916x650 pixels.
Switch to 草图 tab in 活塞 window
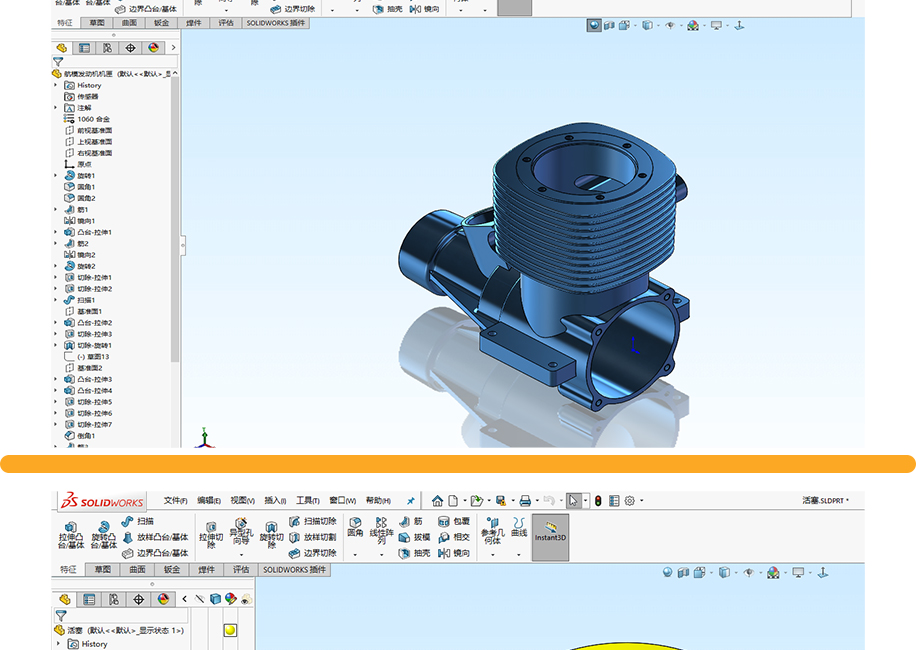103,569
